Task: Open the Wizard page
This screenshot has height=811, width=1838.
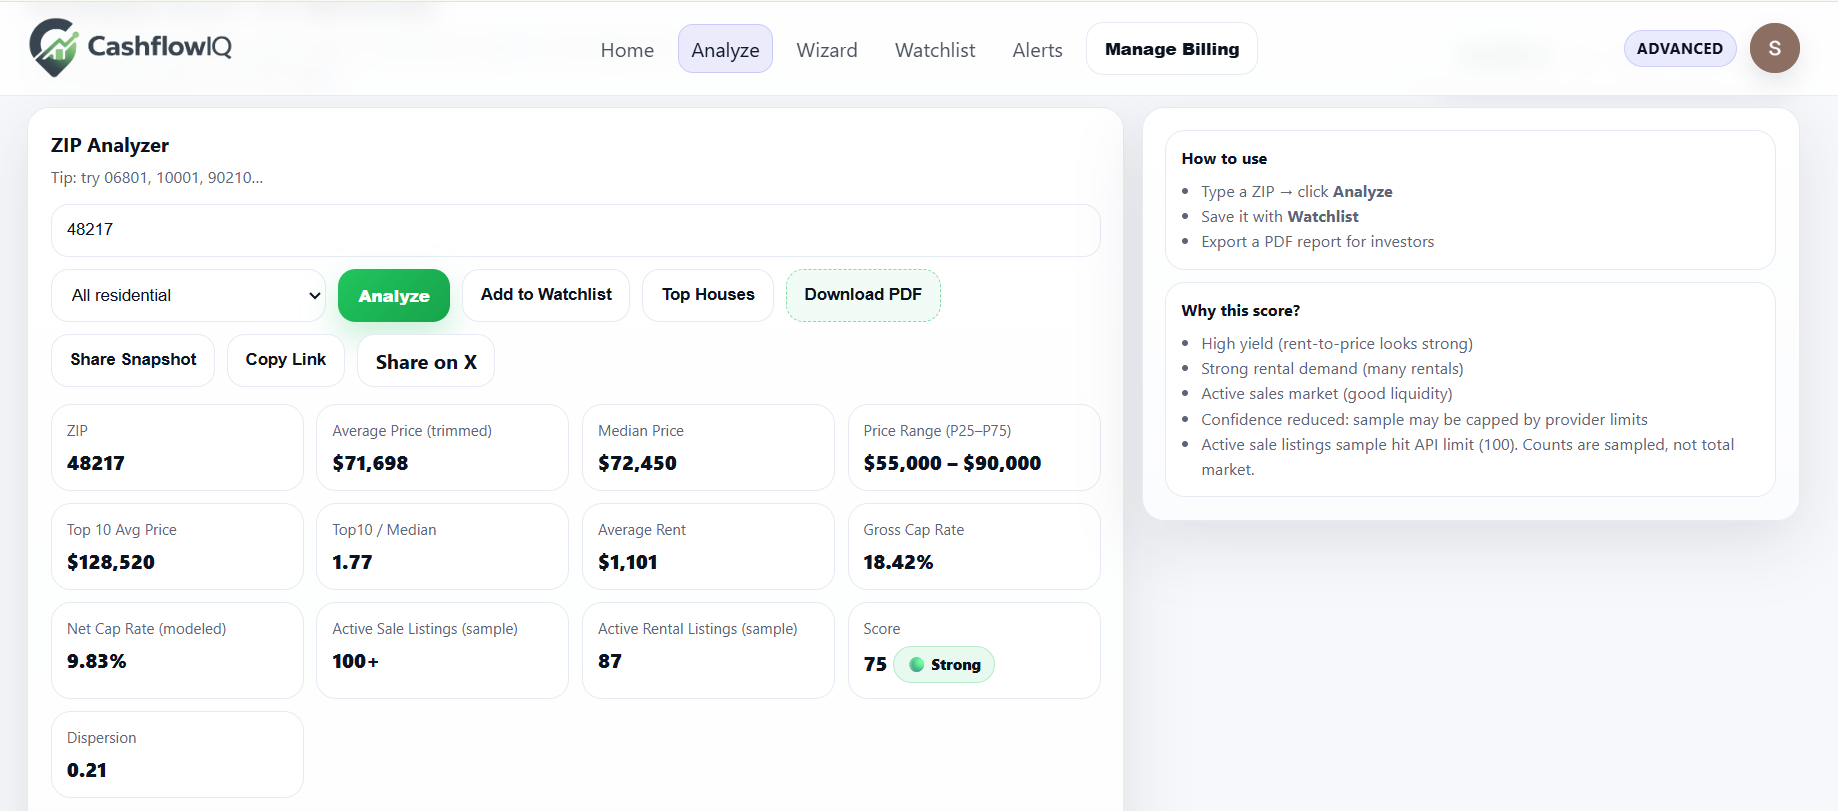Action: pos(827,50)
